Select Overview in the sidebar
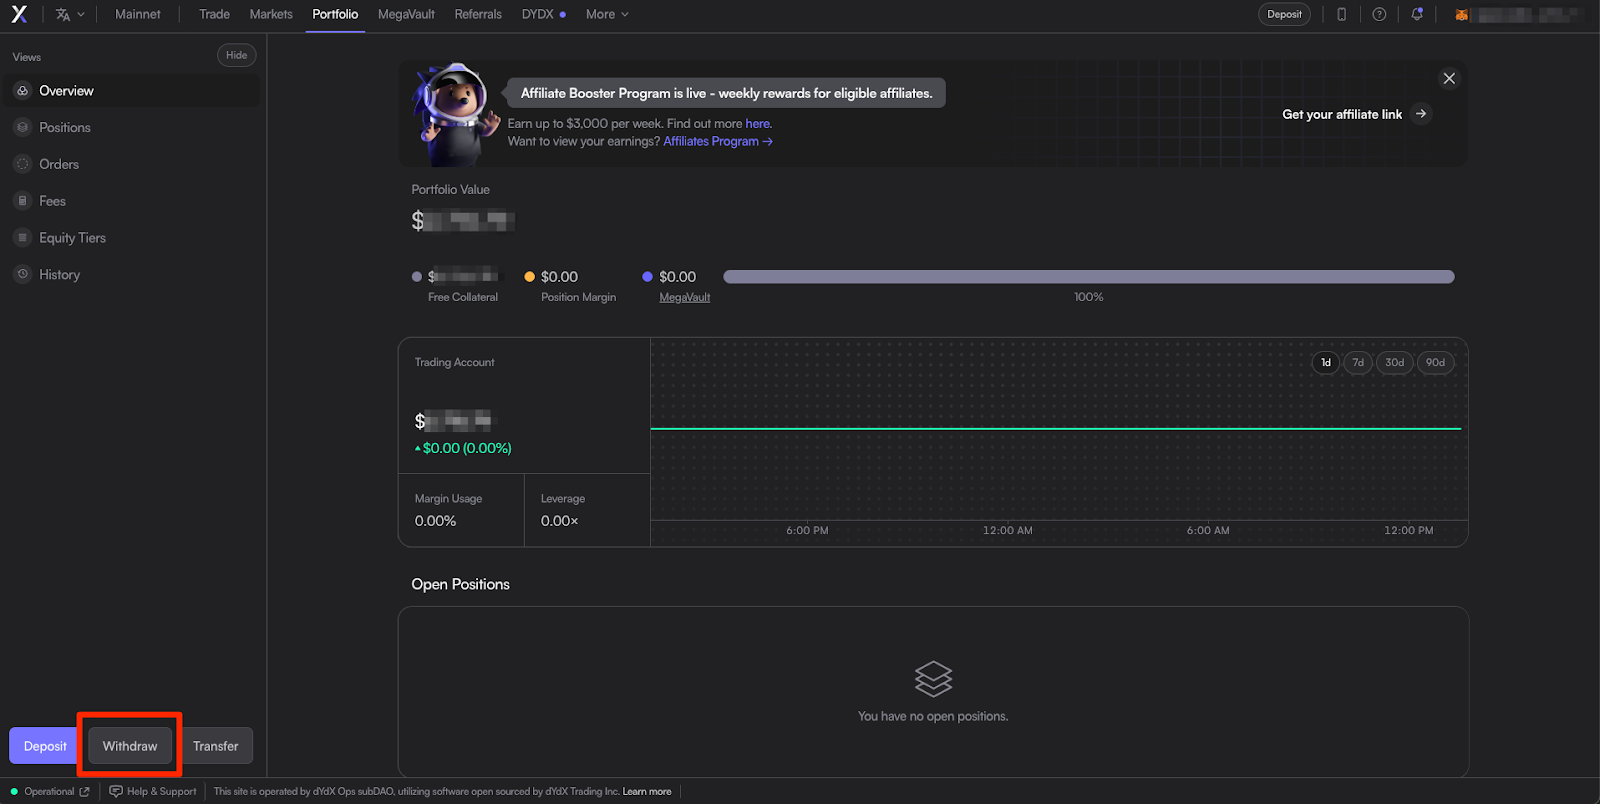The width and height of the screenshot is (1600, 804). coord(133,91)
